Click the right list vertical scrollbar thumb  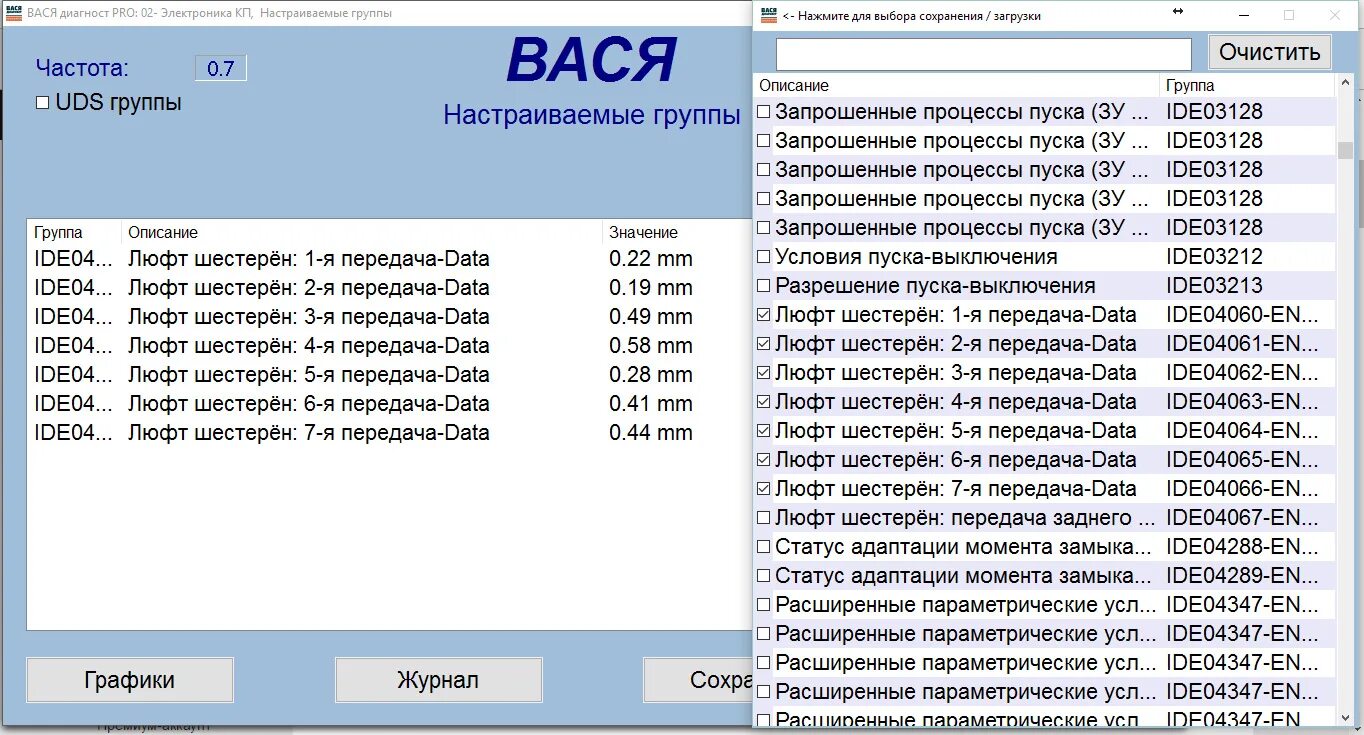pos(1345,150)
